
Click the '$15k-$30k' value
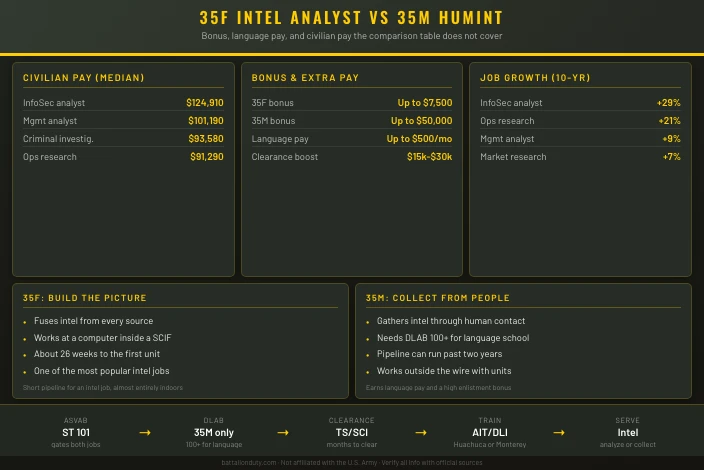tap(429, 157)
